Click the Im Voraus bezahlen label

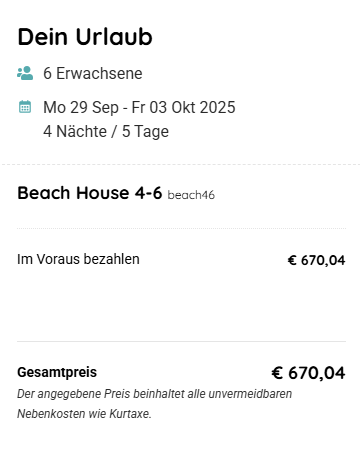coord(78,259)
